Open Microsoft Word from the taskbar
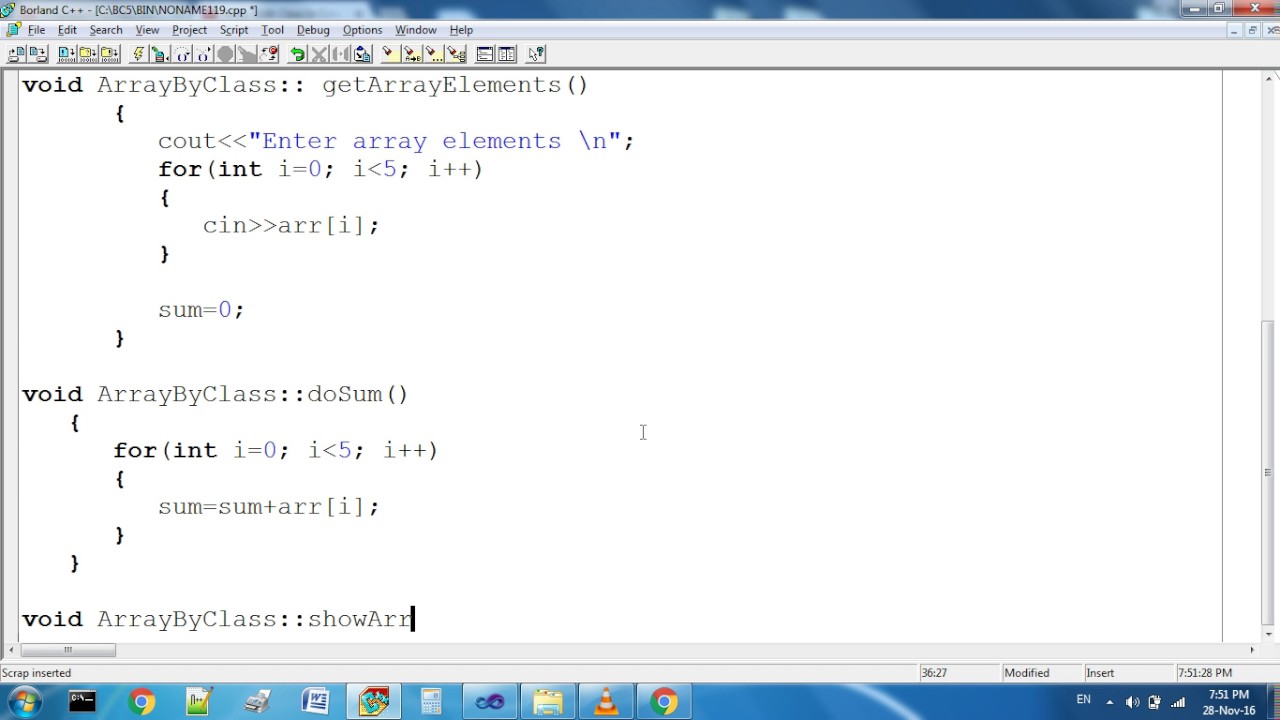Screen dimensions: 1280x720 tap(315, 702)
